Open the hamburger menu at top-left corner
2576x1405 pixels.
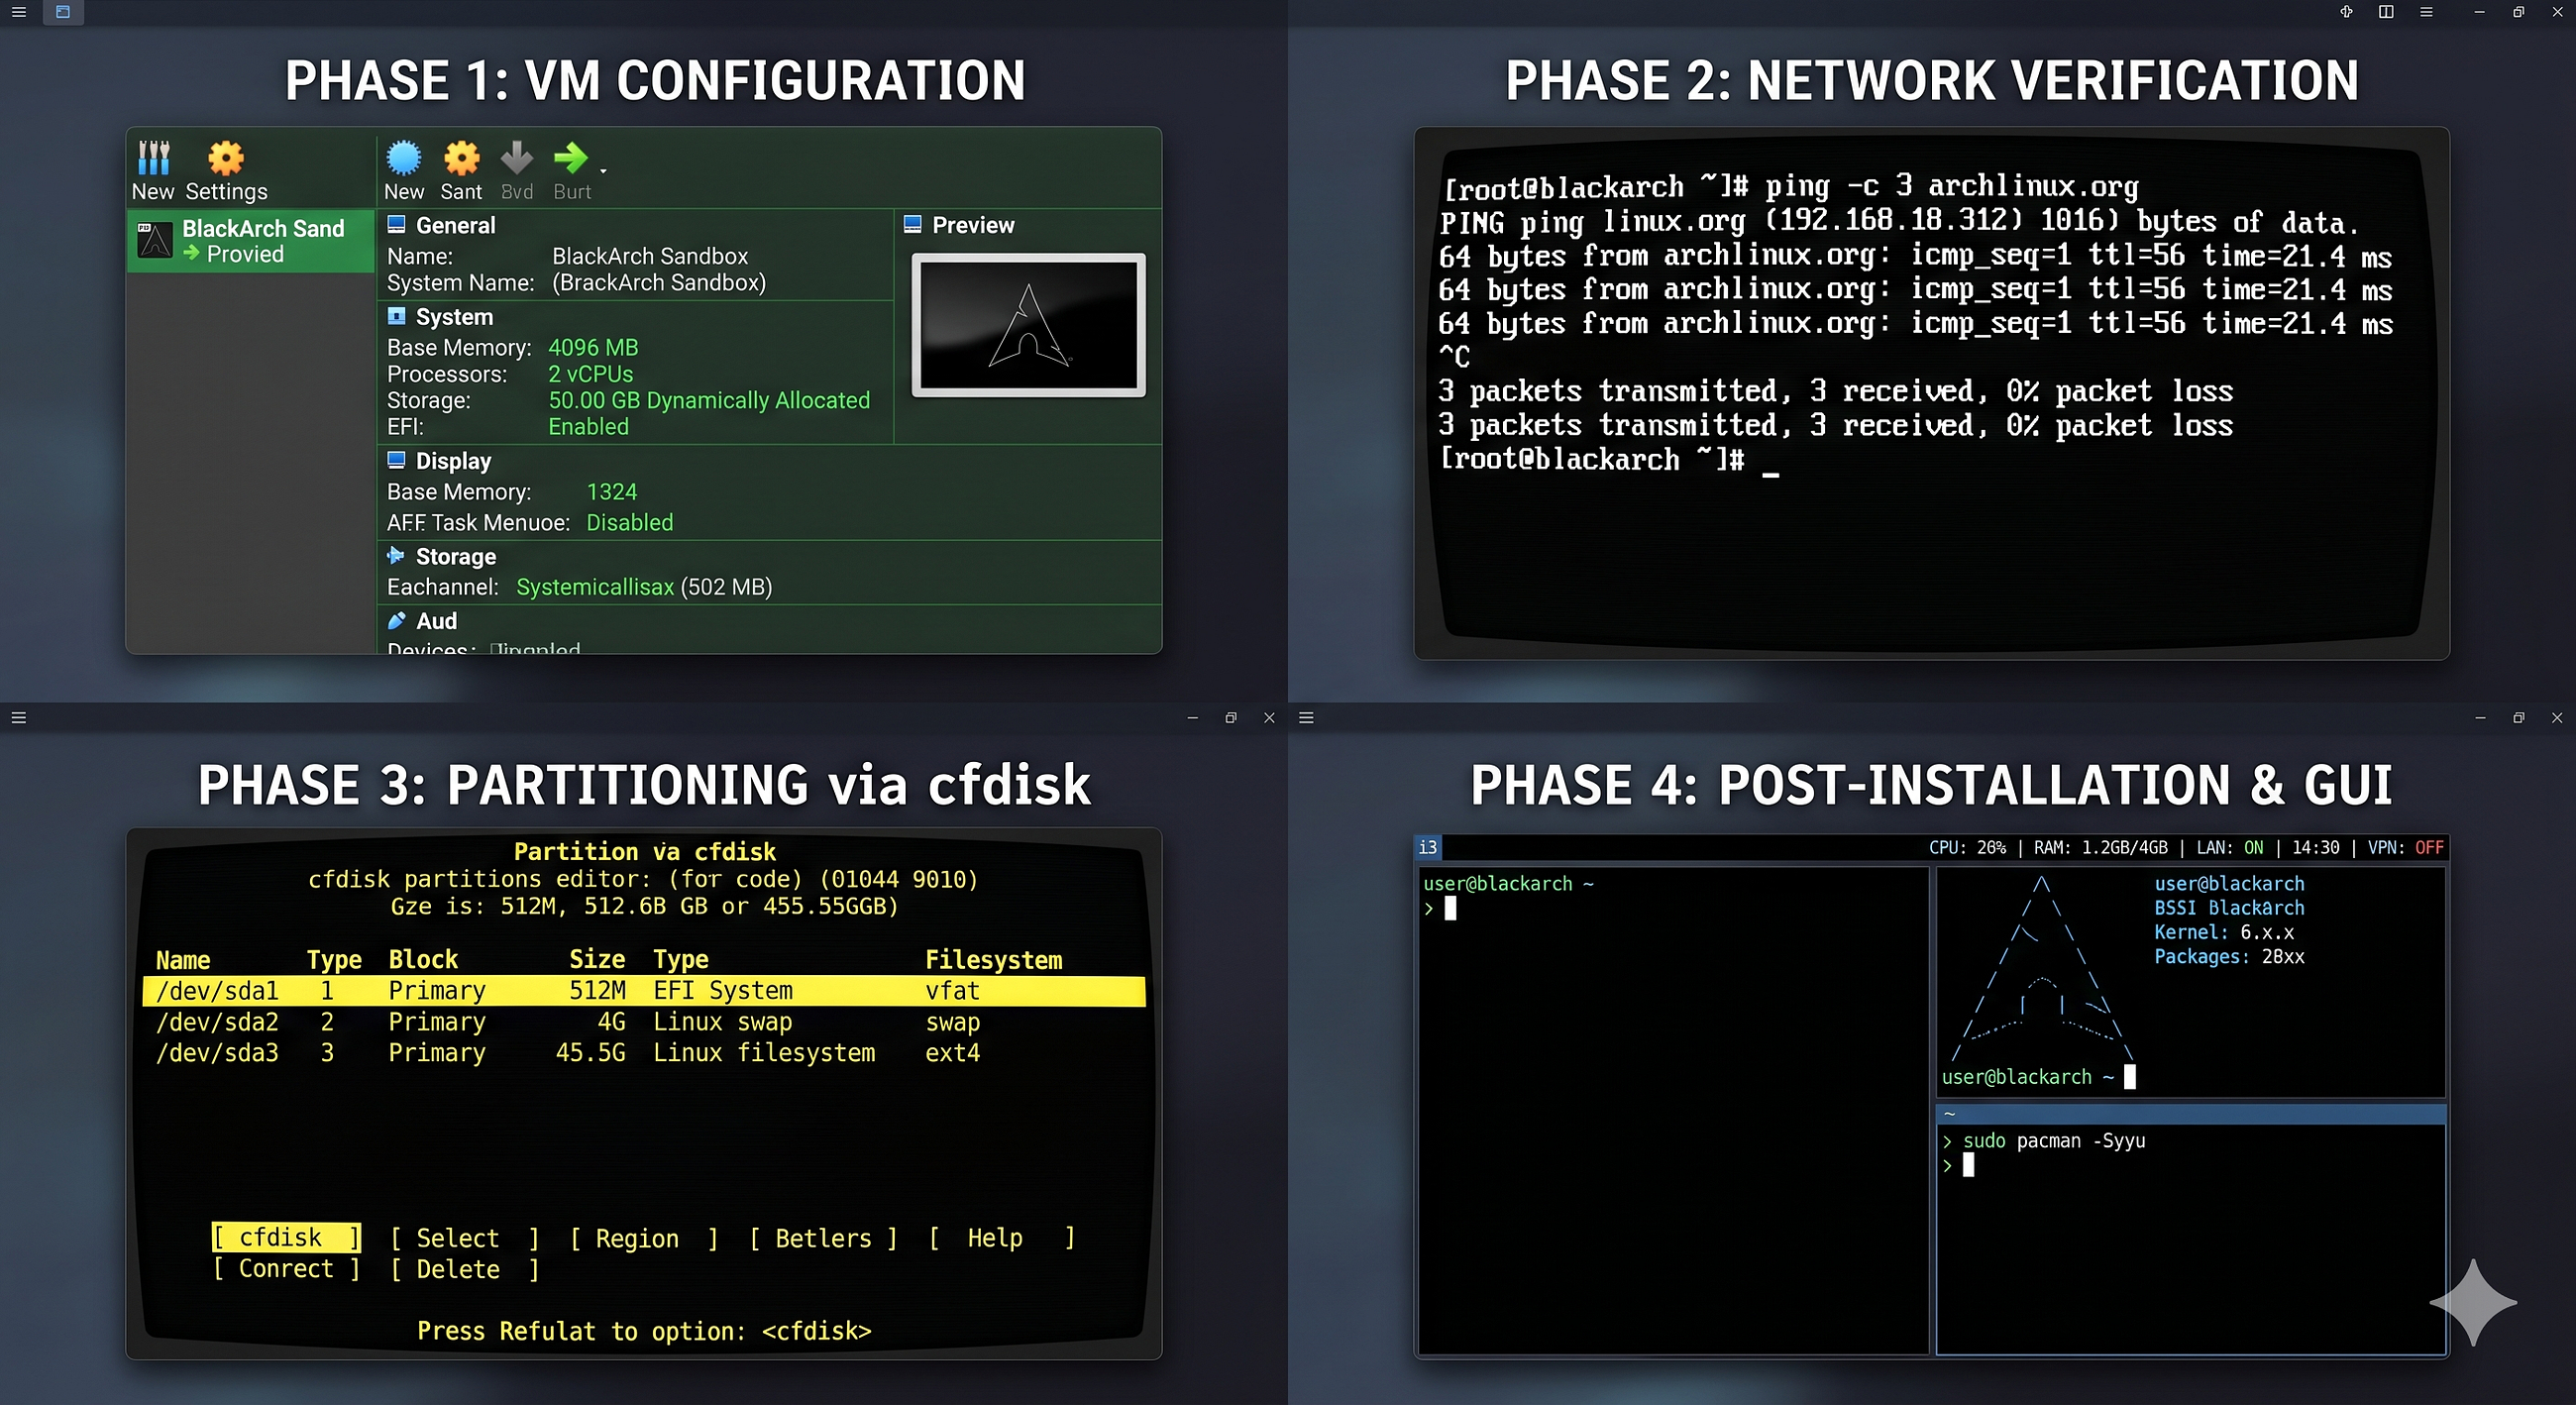pyautogui.click(x=18, y=12)
